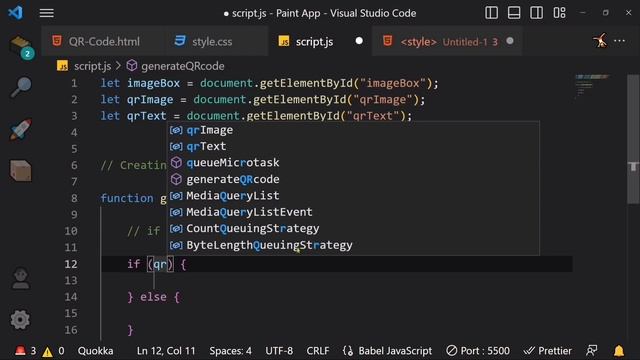Viewport: 640px width, 360px height.
Task: Select qrText suggestion
Action: click(x=353, y=146)
